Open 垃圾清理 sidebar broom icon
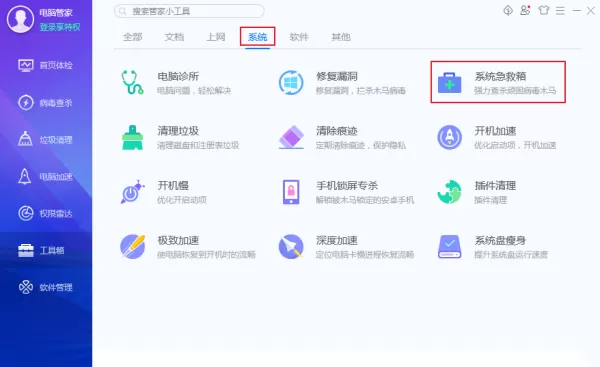This screenshot has width=600, height=367. [25, 139]
